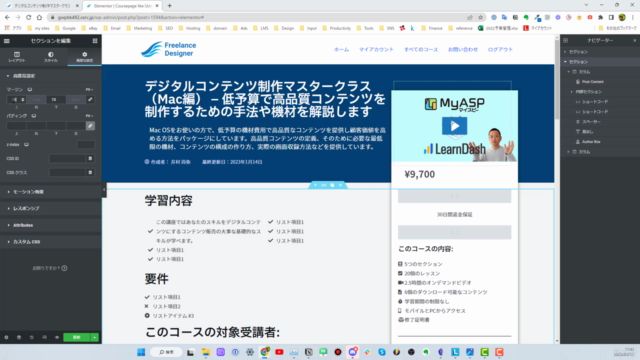The height and width of the screenshot is (360, 640).
Task: Expand the first セクション in navigator
Action: [x=565, y=52]
